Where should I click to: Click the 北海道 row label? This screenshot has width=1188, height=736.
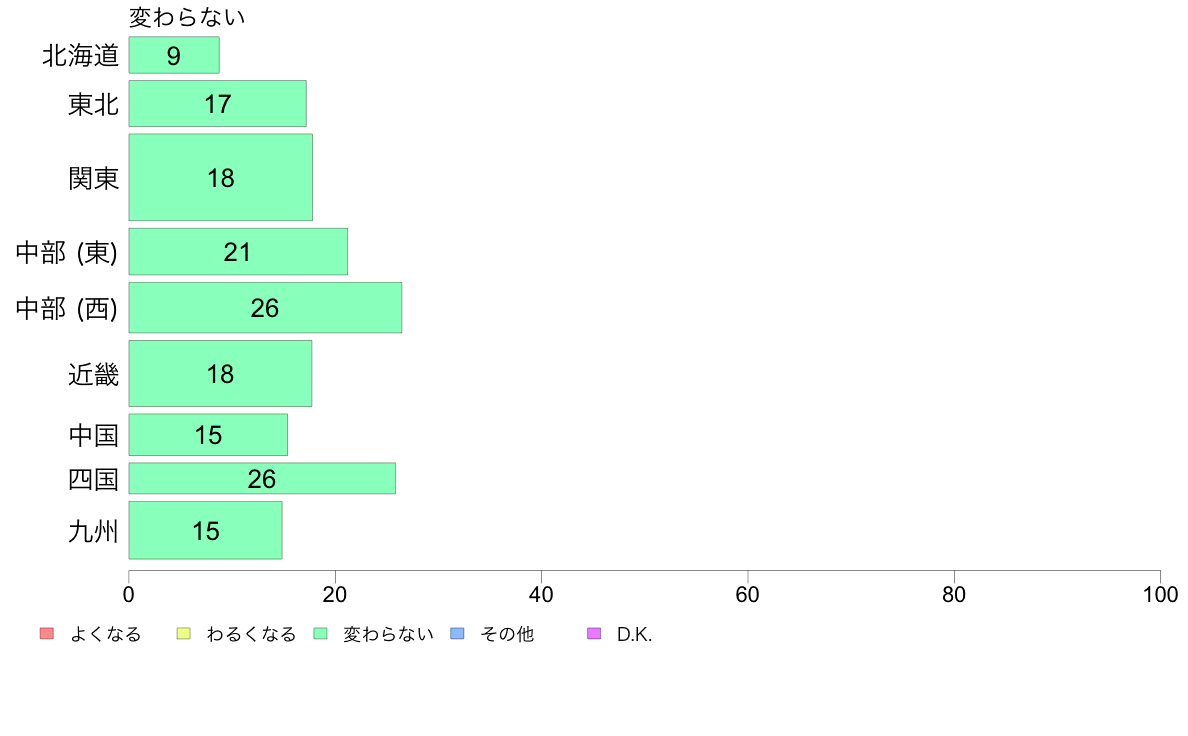80,56
